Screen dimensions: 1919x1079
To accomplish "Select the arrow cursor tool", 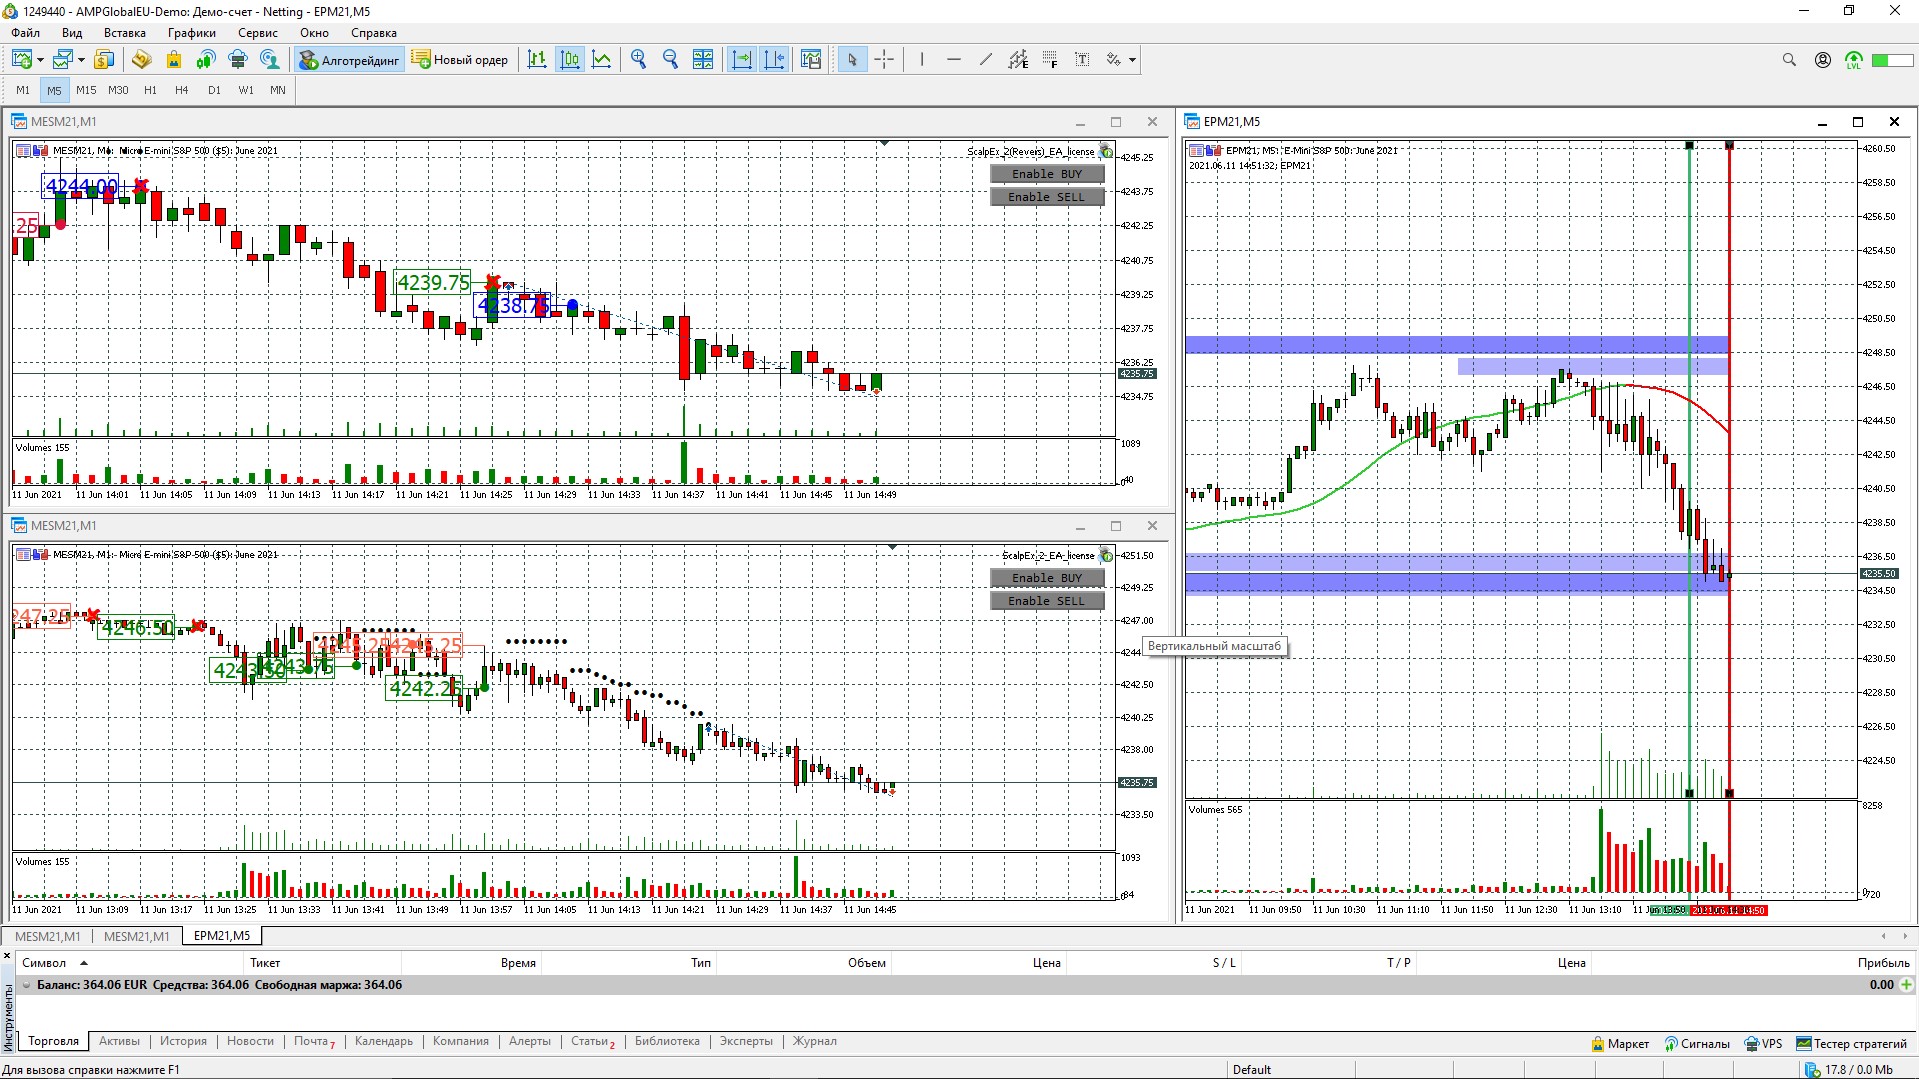I will click(x=852, y=60).
